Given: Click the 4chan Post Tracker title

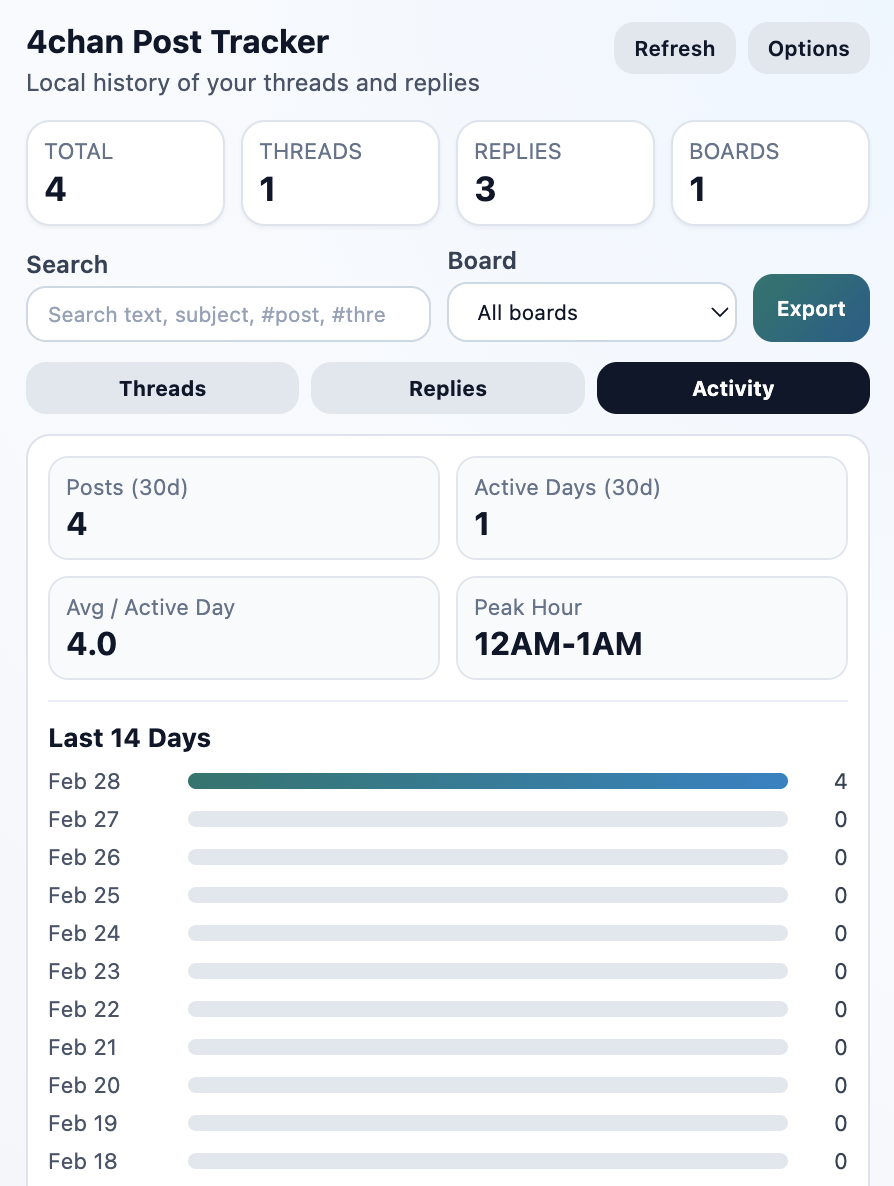Looking at the screenshot, I should pos(178,42).
